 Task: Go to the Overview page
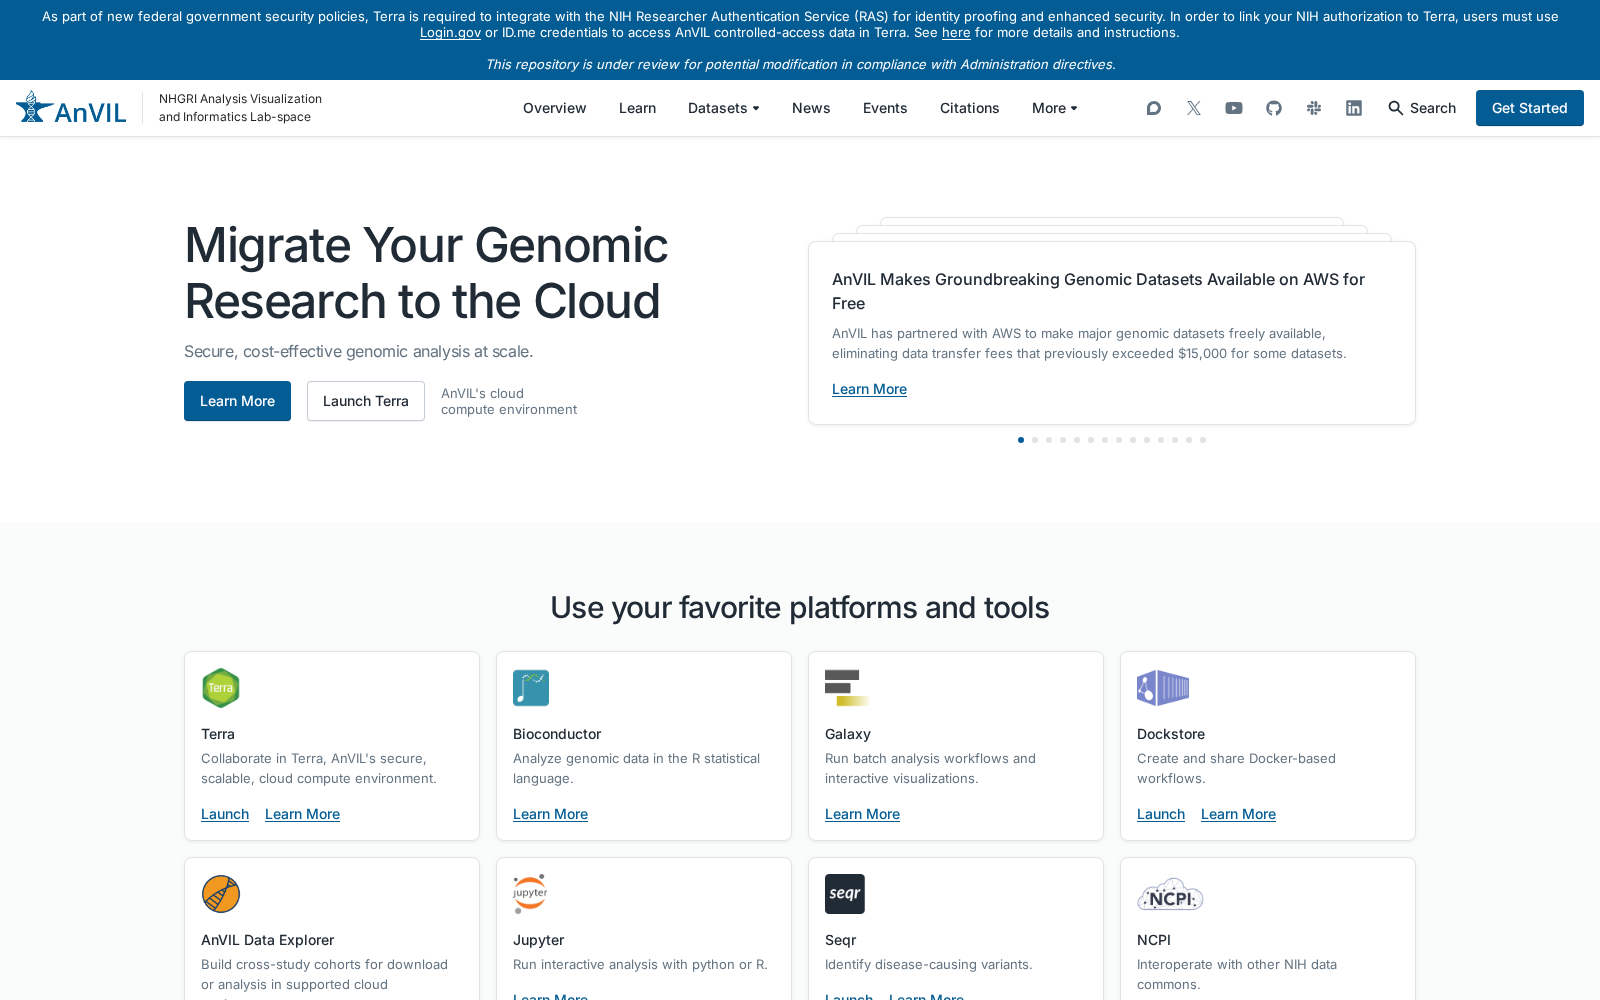pos(555,108)
